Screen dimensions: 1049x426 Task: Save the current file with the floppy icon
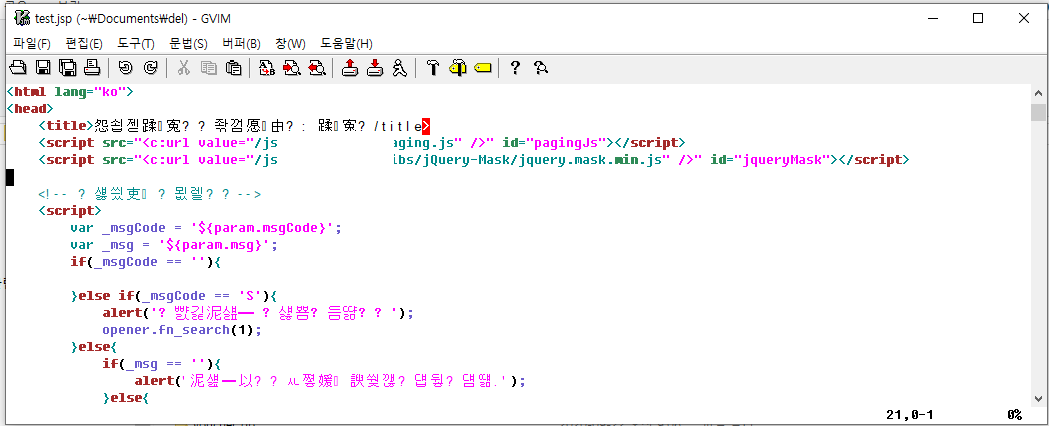[x=43, y=68]
